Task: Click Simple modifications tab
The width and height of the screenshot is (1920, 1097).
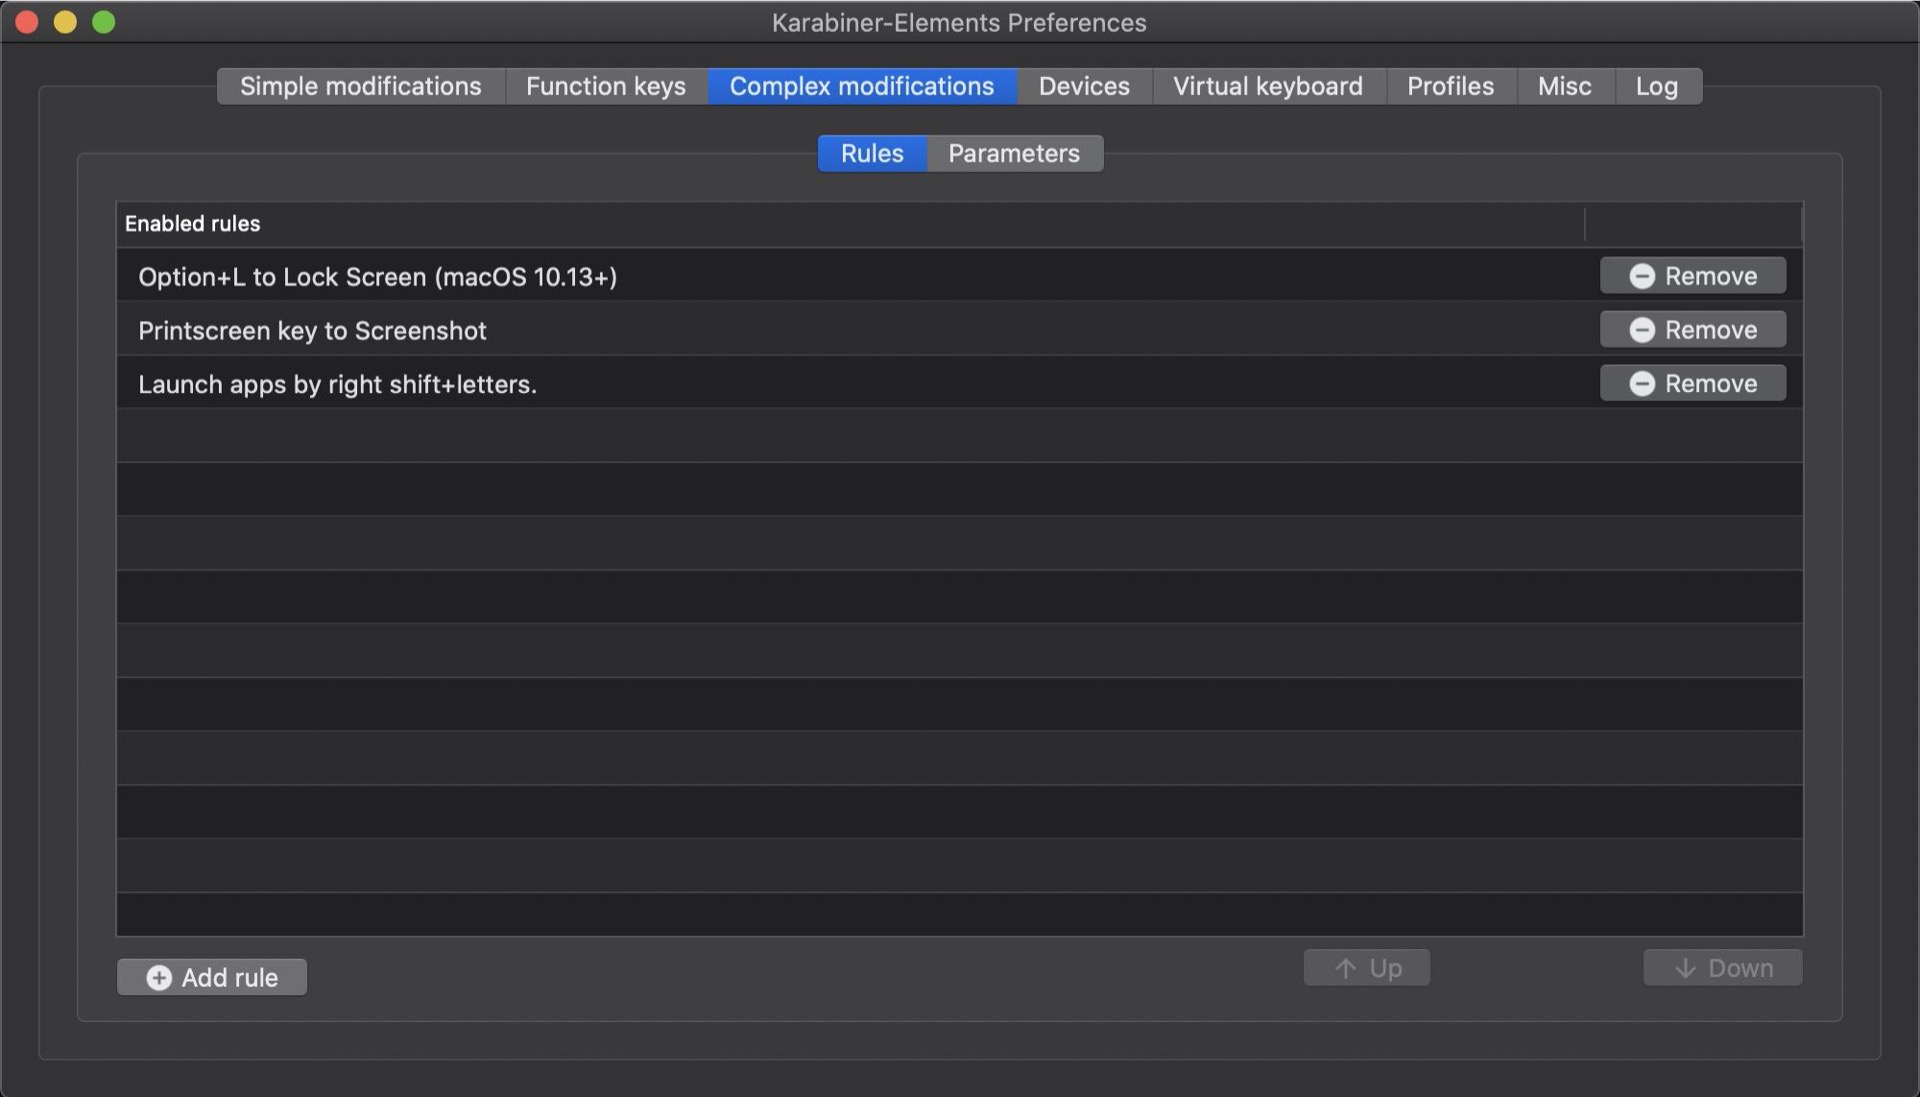Action: tap(360, 86)
